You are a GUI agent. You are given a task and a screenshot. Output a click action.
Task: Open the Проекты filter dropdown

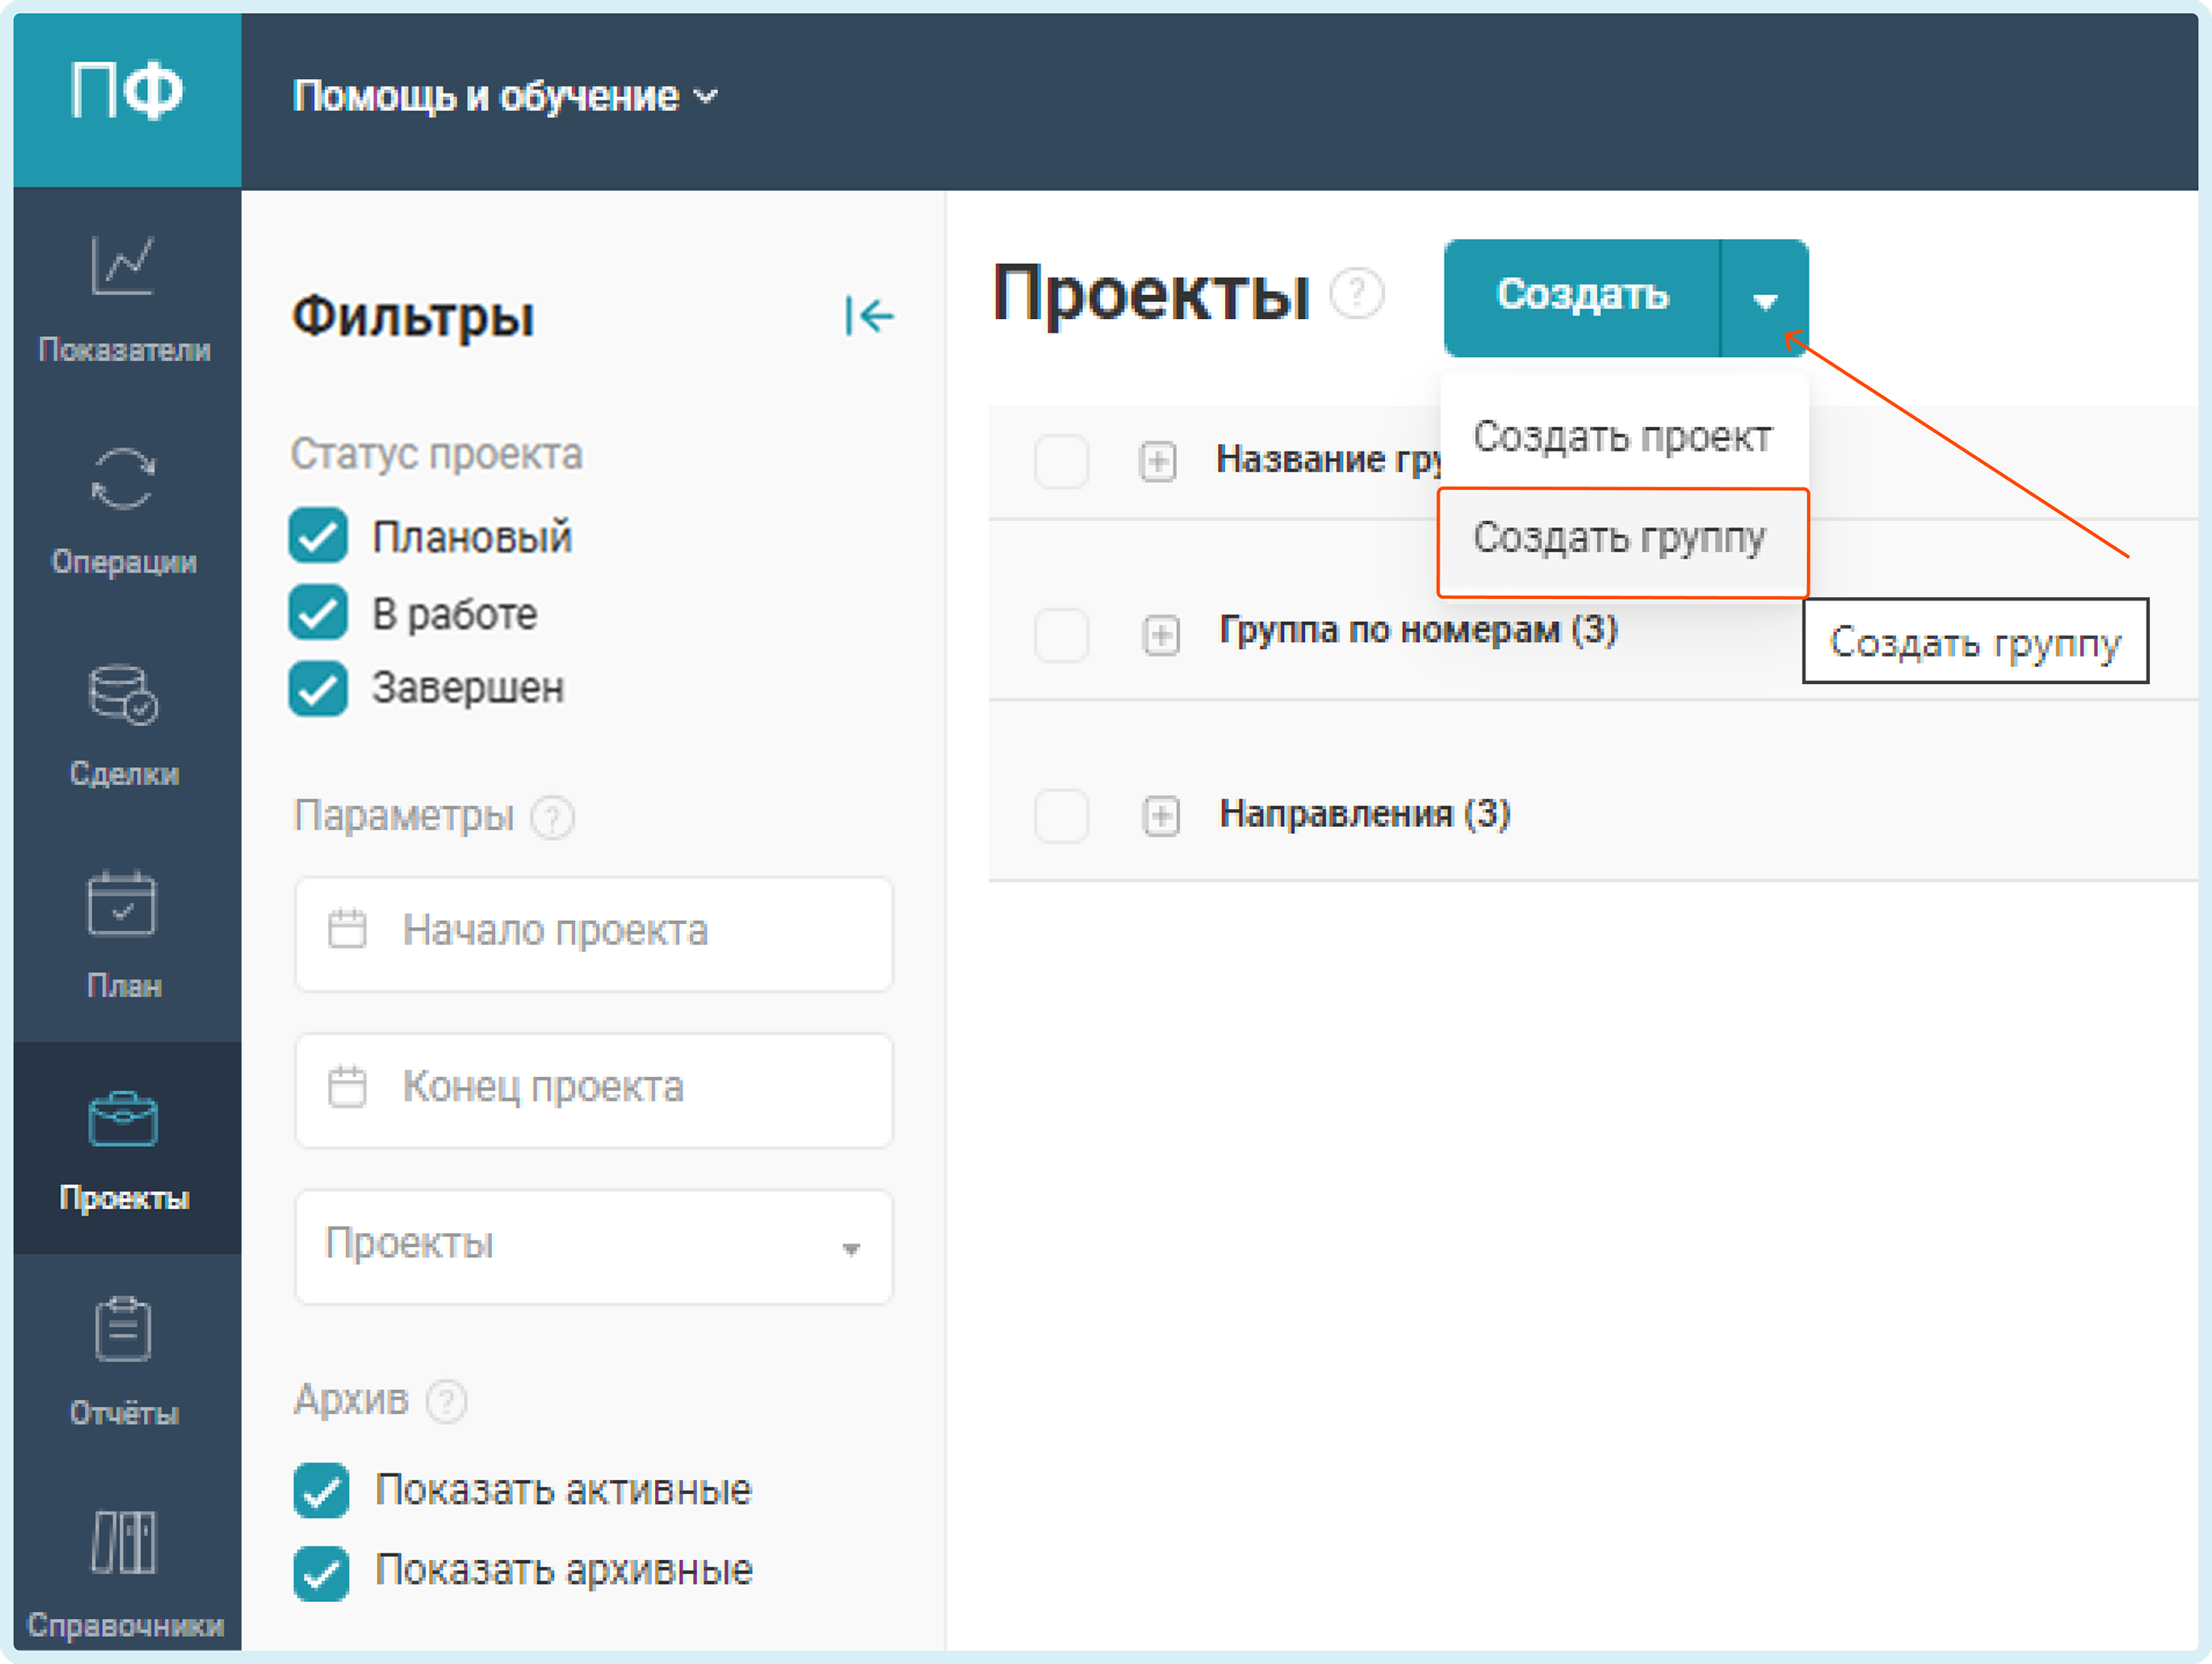[x=593, y=1246]
